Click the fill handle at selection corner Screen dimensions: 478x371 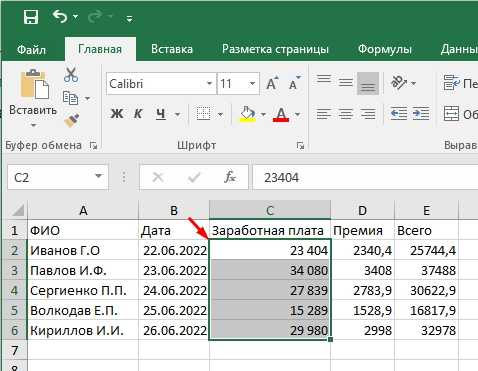click(x=330, y=340)
